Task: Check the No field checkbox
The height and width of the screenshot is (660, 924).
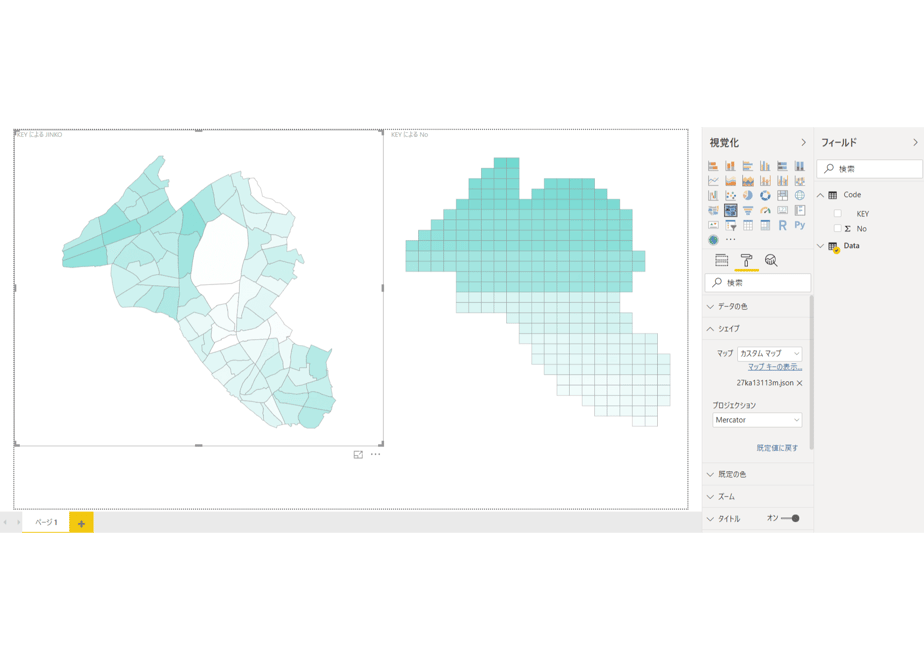Action: 837,228
